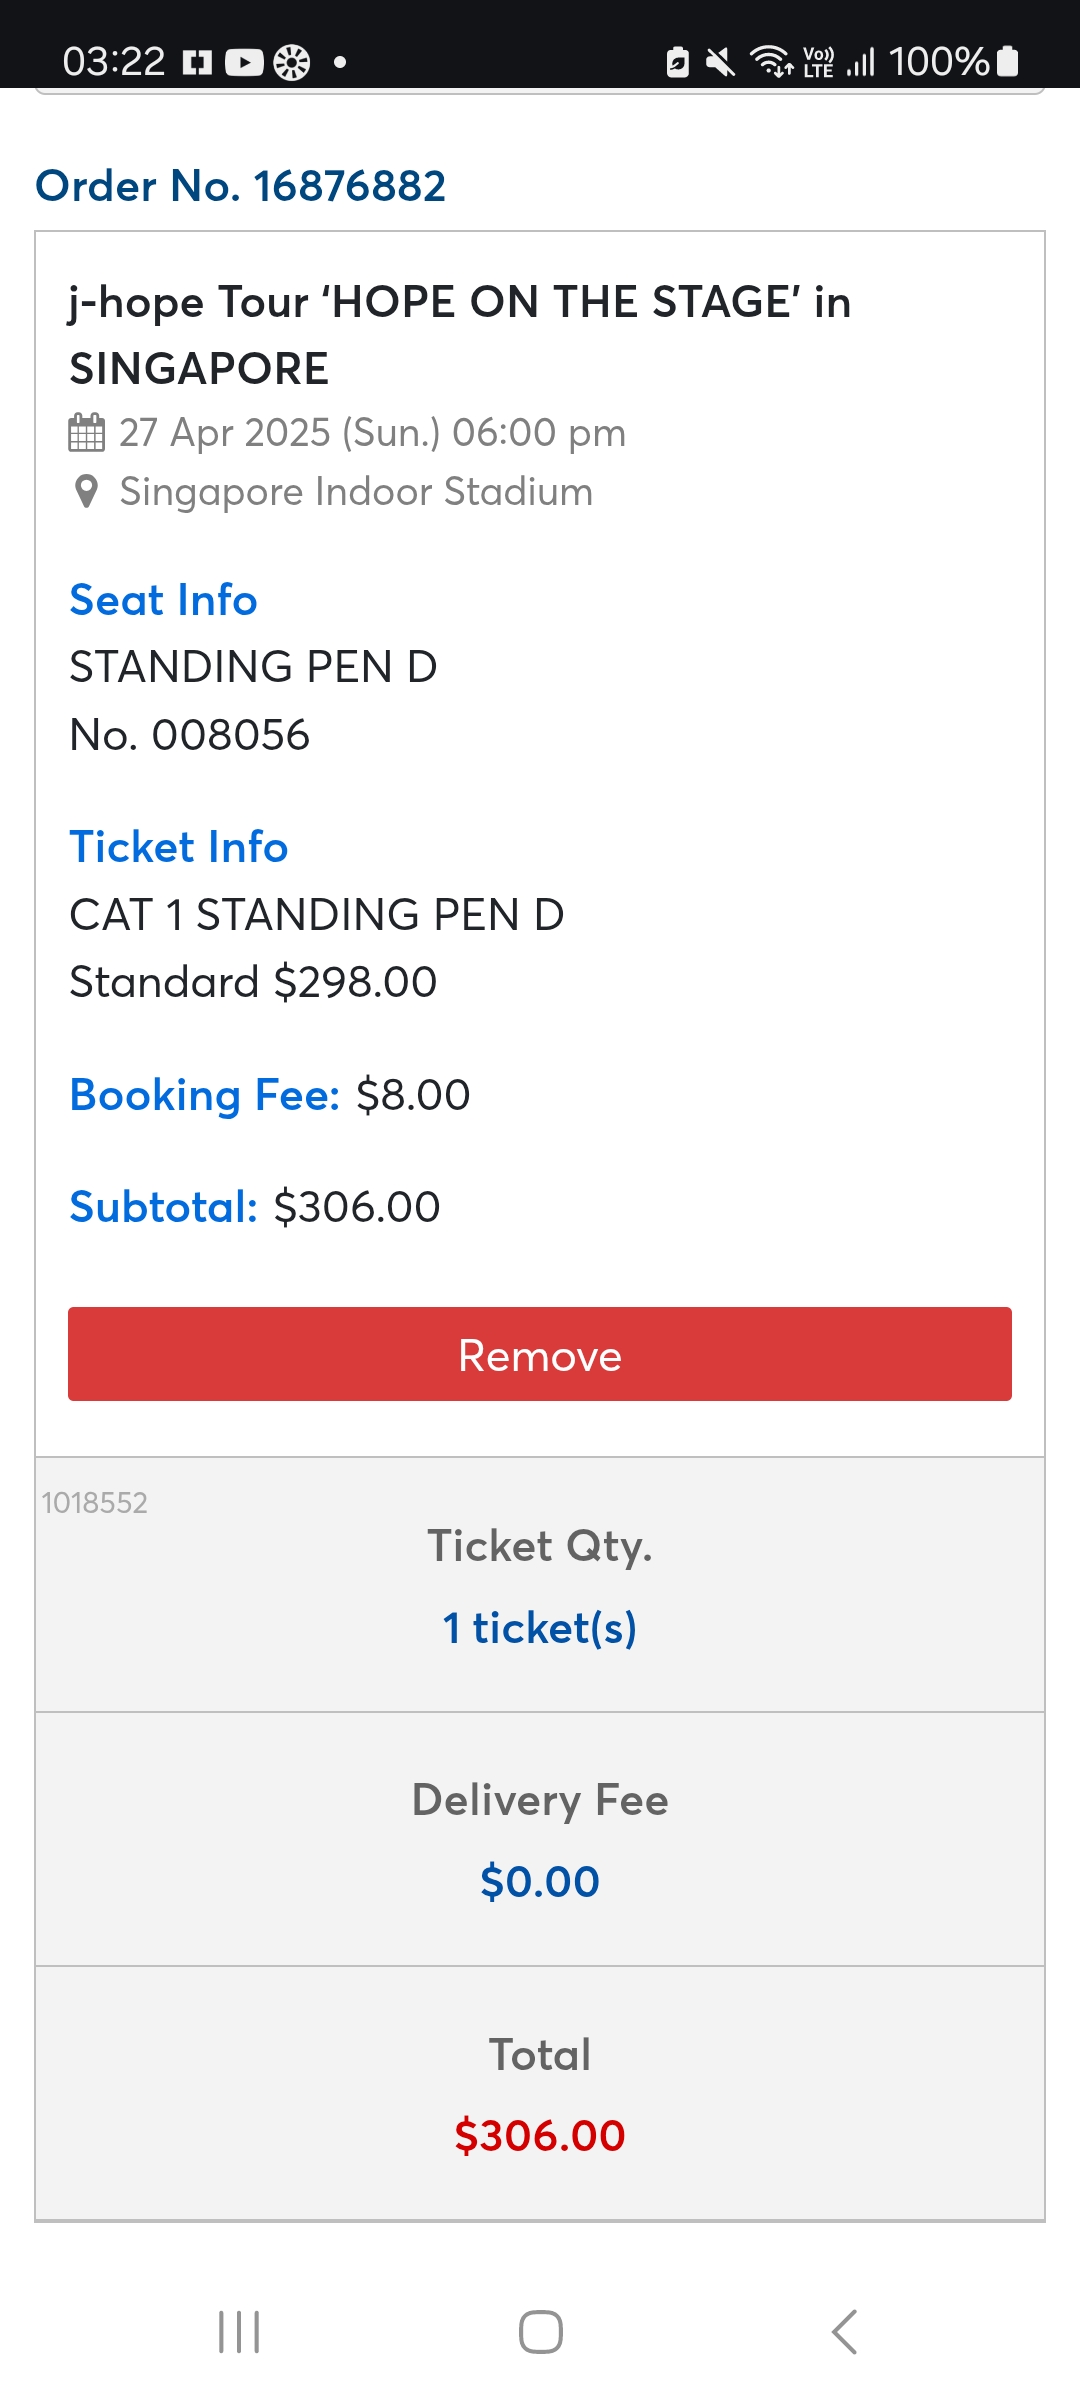Tap the Seat Info heading

click(163, 600)
